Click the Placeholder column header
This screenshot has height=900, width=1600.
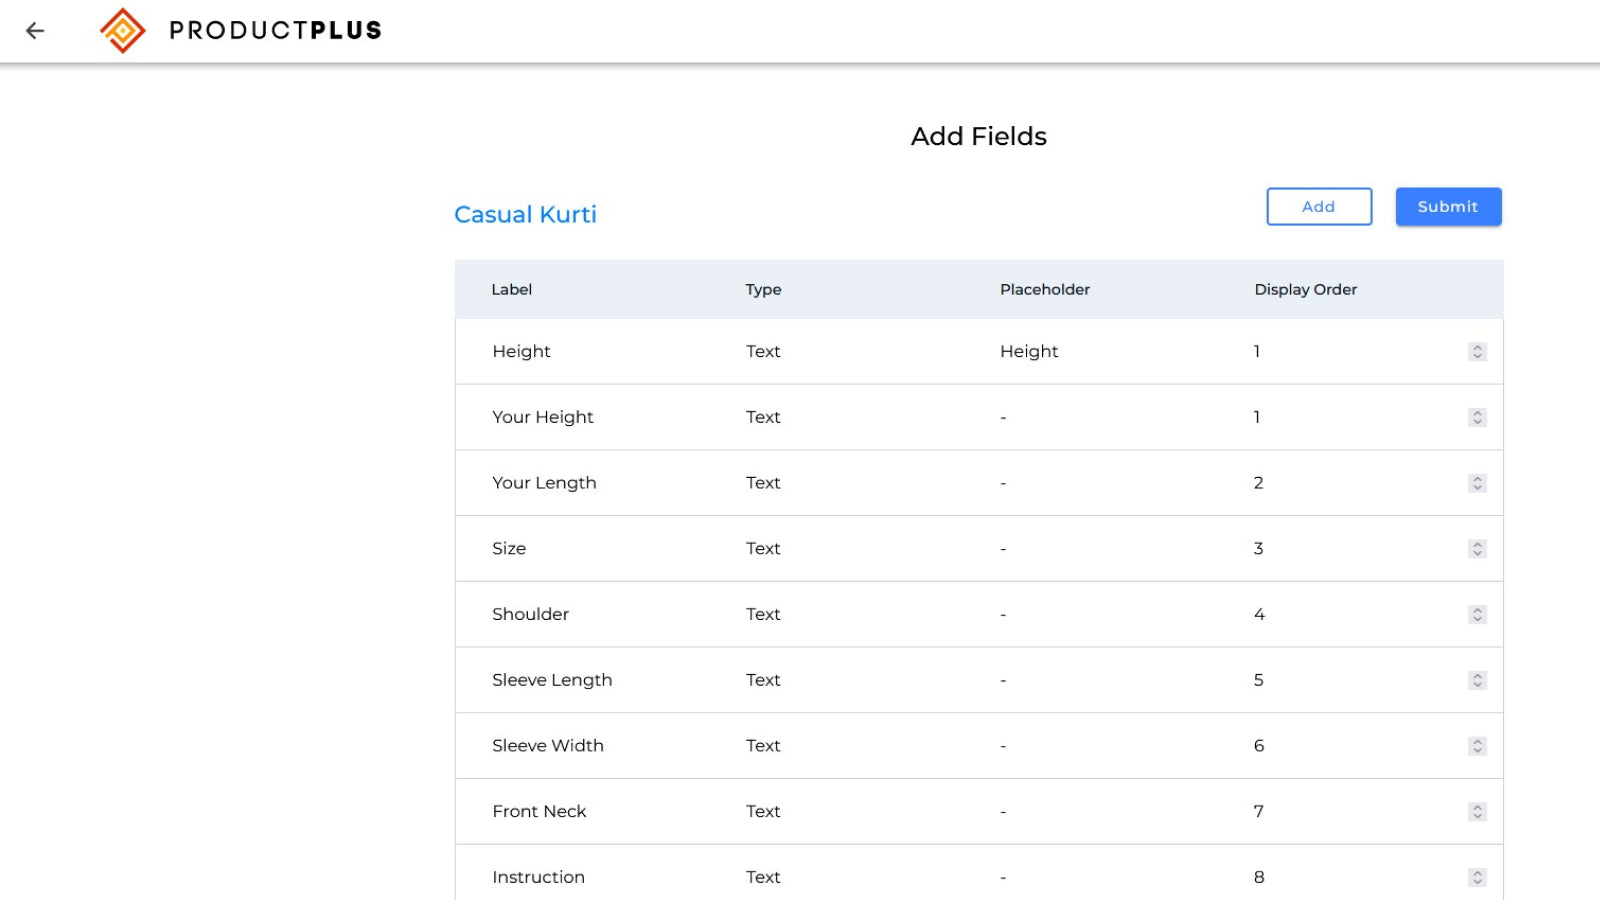1044,289
